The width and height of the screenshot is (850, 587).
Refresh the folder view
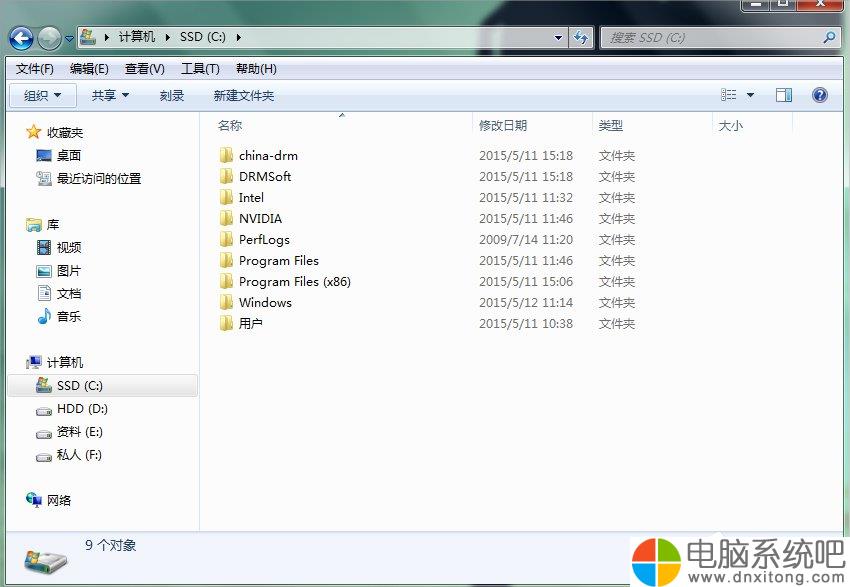pyautogui.click(x=581, y=37)
